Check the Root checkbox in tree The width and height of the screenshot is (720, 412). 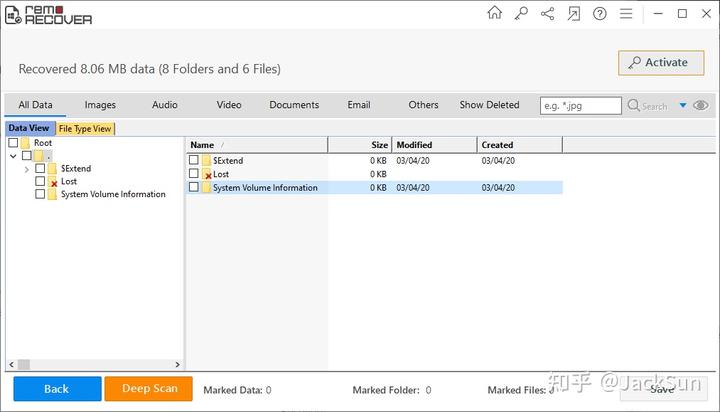(13, 142)
